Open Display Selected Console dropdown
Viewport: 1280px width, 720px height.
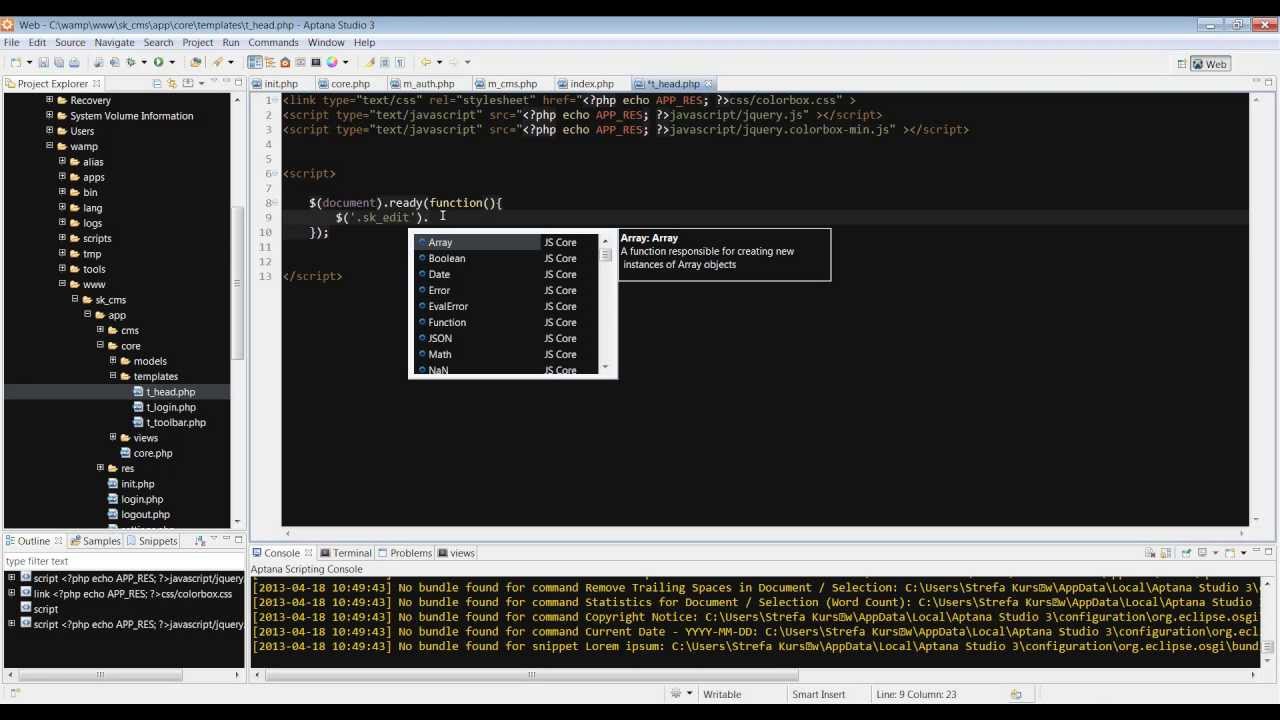1215,553
